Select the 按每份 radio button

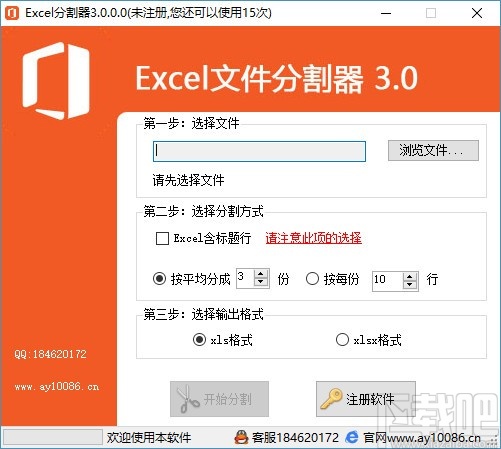(312, 279)
